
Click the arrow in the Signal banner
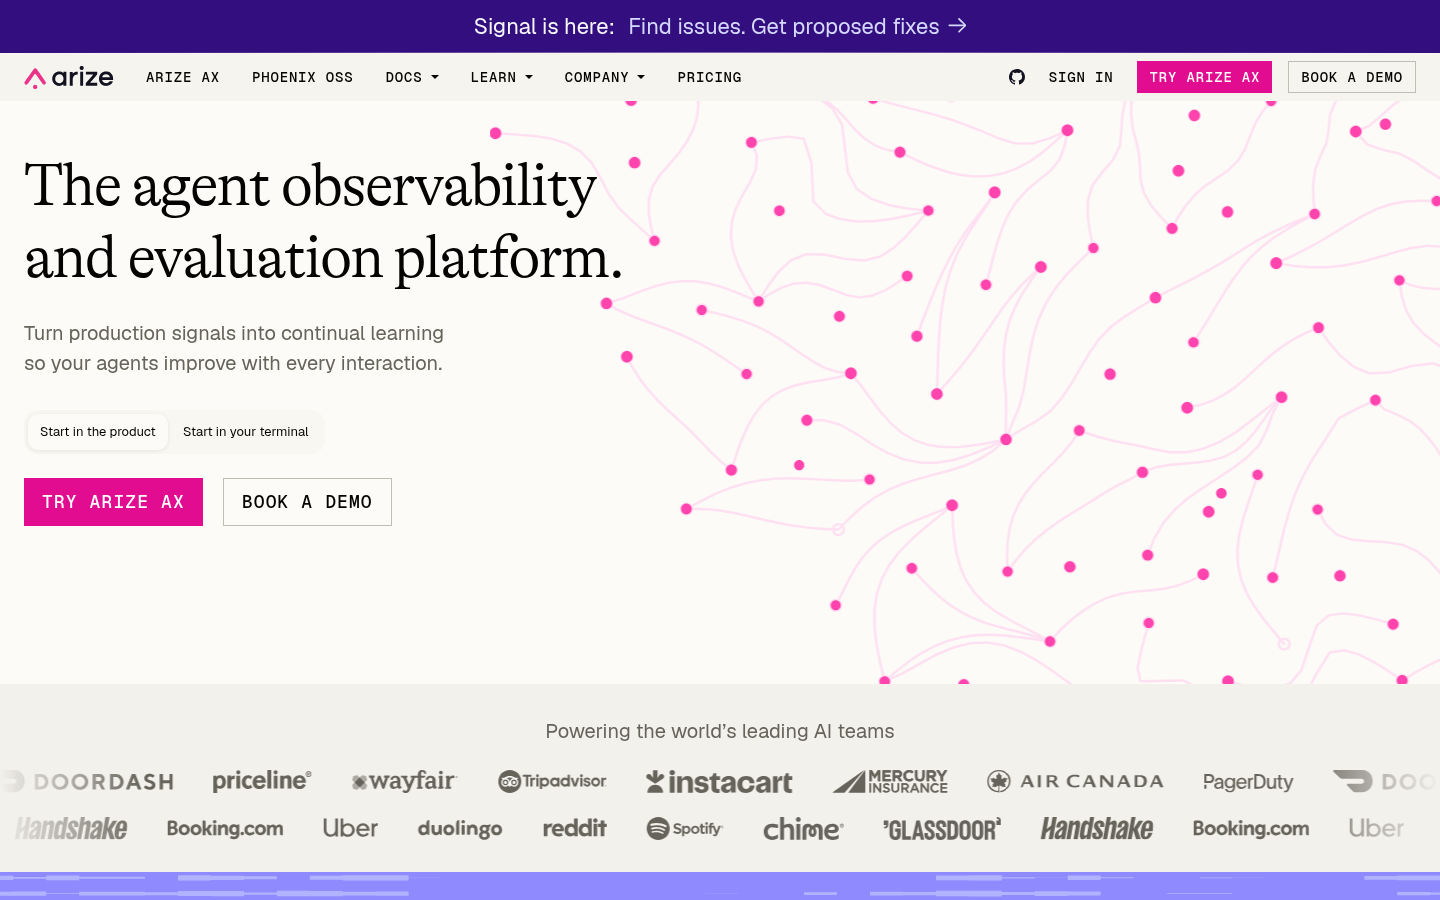(x=958, y=26)
